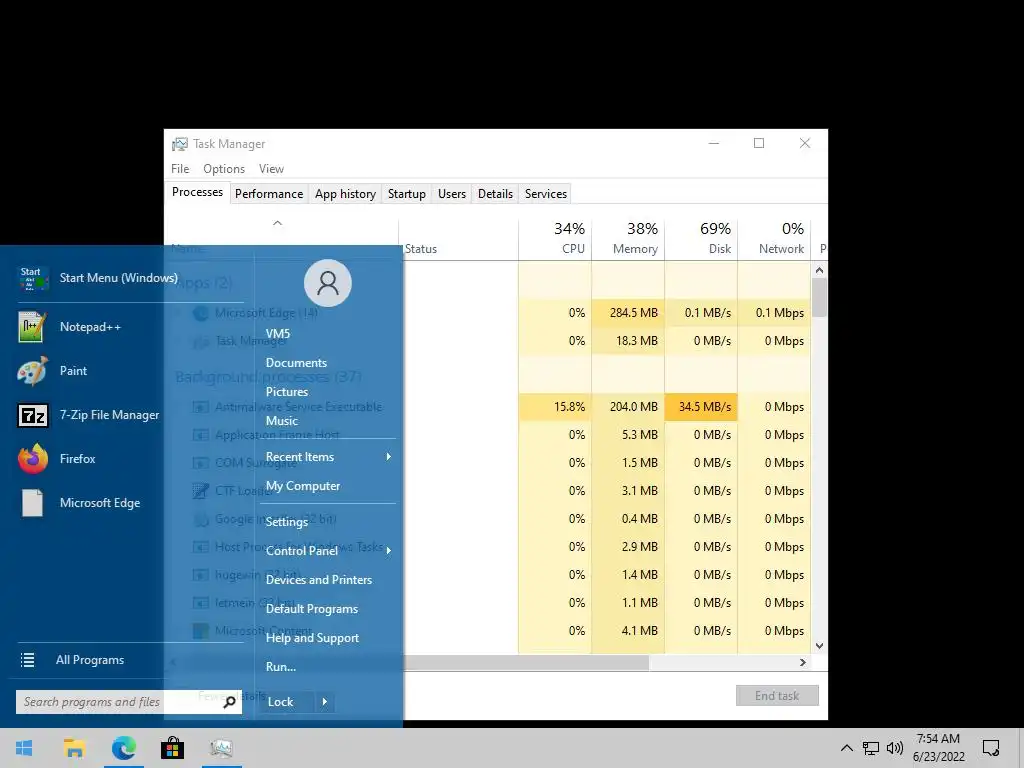The width and height of the screenshot is (1024, 768).
Task: Open Pictures from start menu
Action: [x=287, y=392]
